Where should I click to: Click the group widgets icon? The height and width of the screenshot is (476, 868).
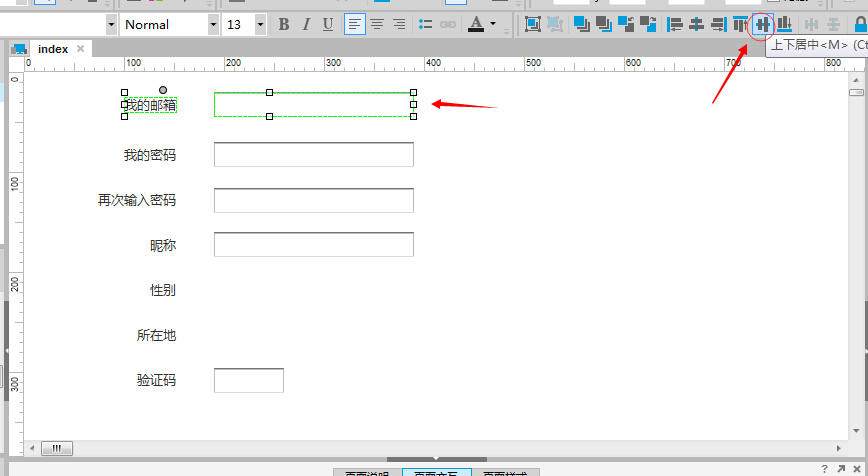[532, 24]
